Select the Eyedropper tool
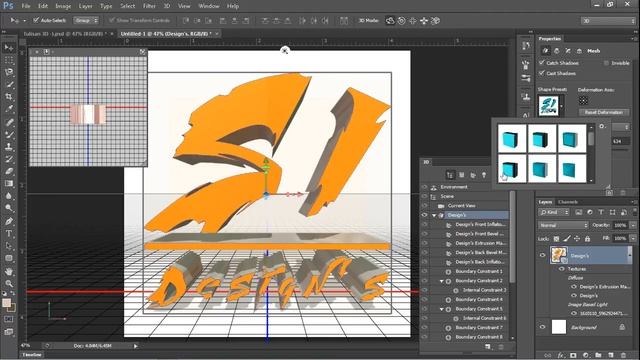 pyautogui.click(x=9, y=109)
